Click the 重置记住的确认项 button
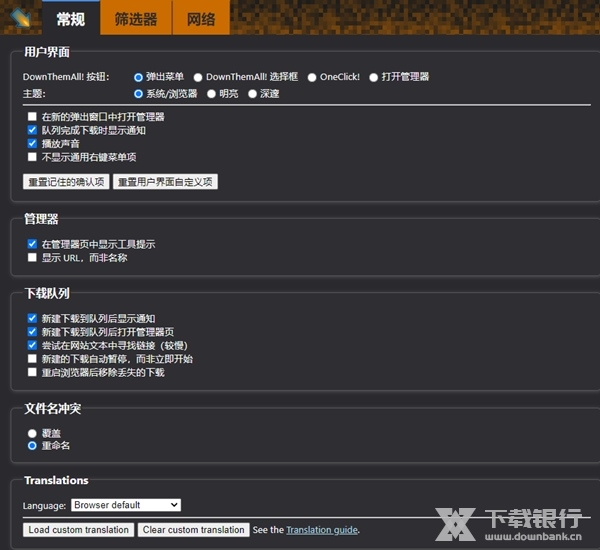 pos(66,181)
